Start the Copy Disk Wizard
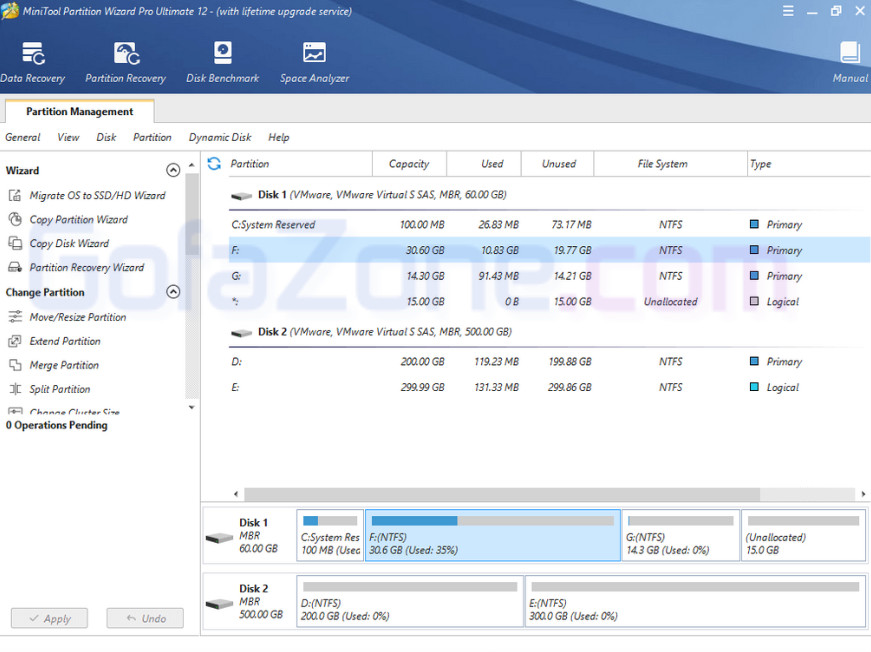Viewport: 871px width, 652px height. (x=69, y=244)
